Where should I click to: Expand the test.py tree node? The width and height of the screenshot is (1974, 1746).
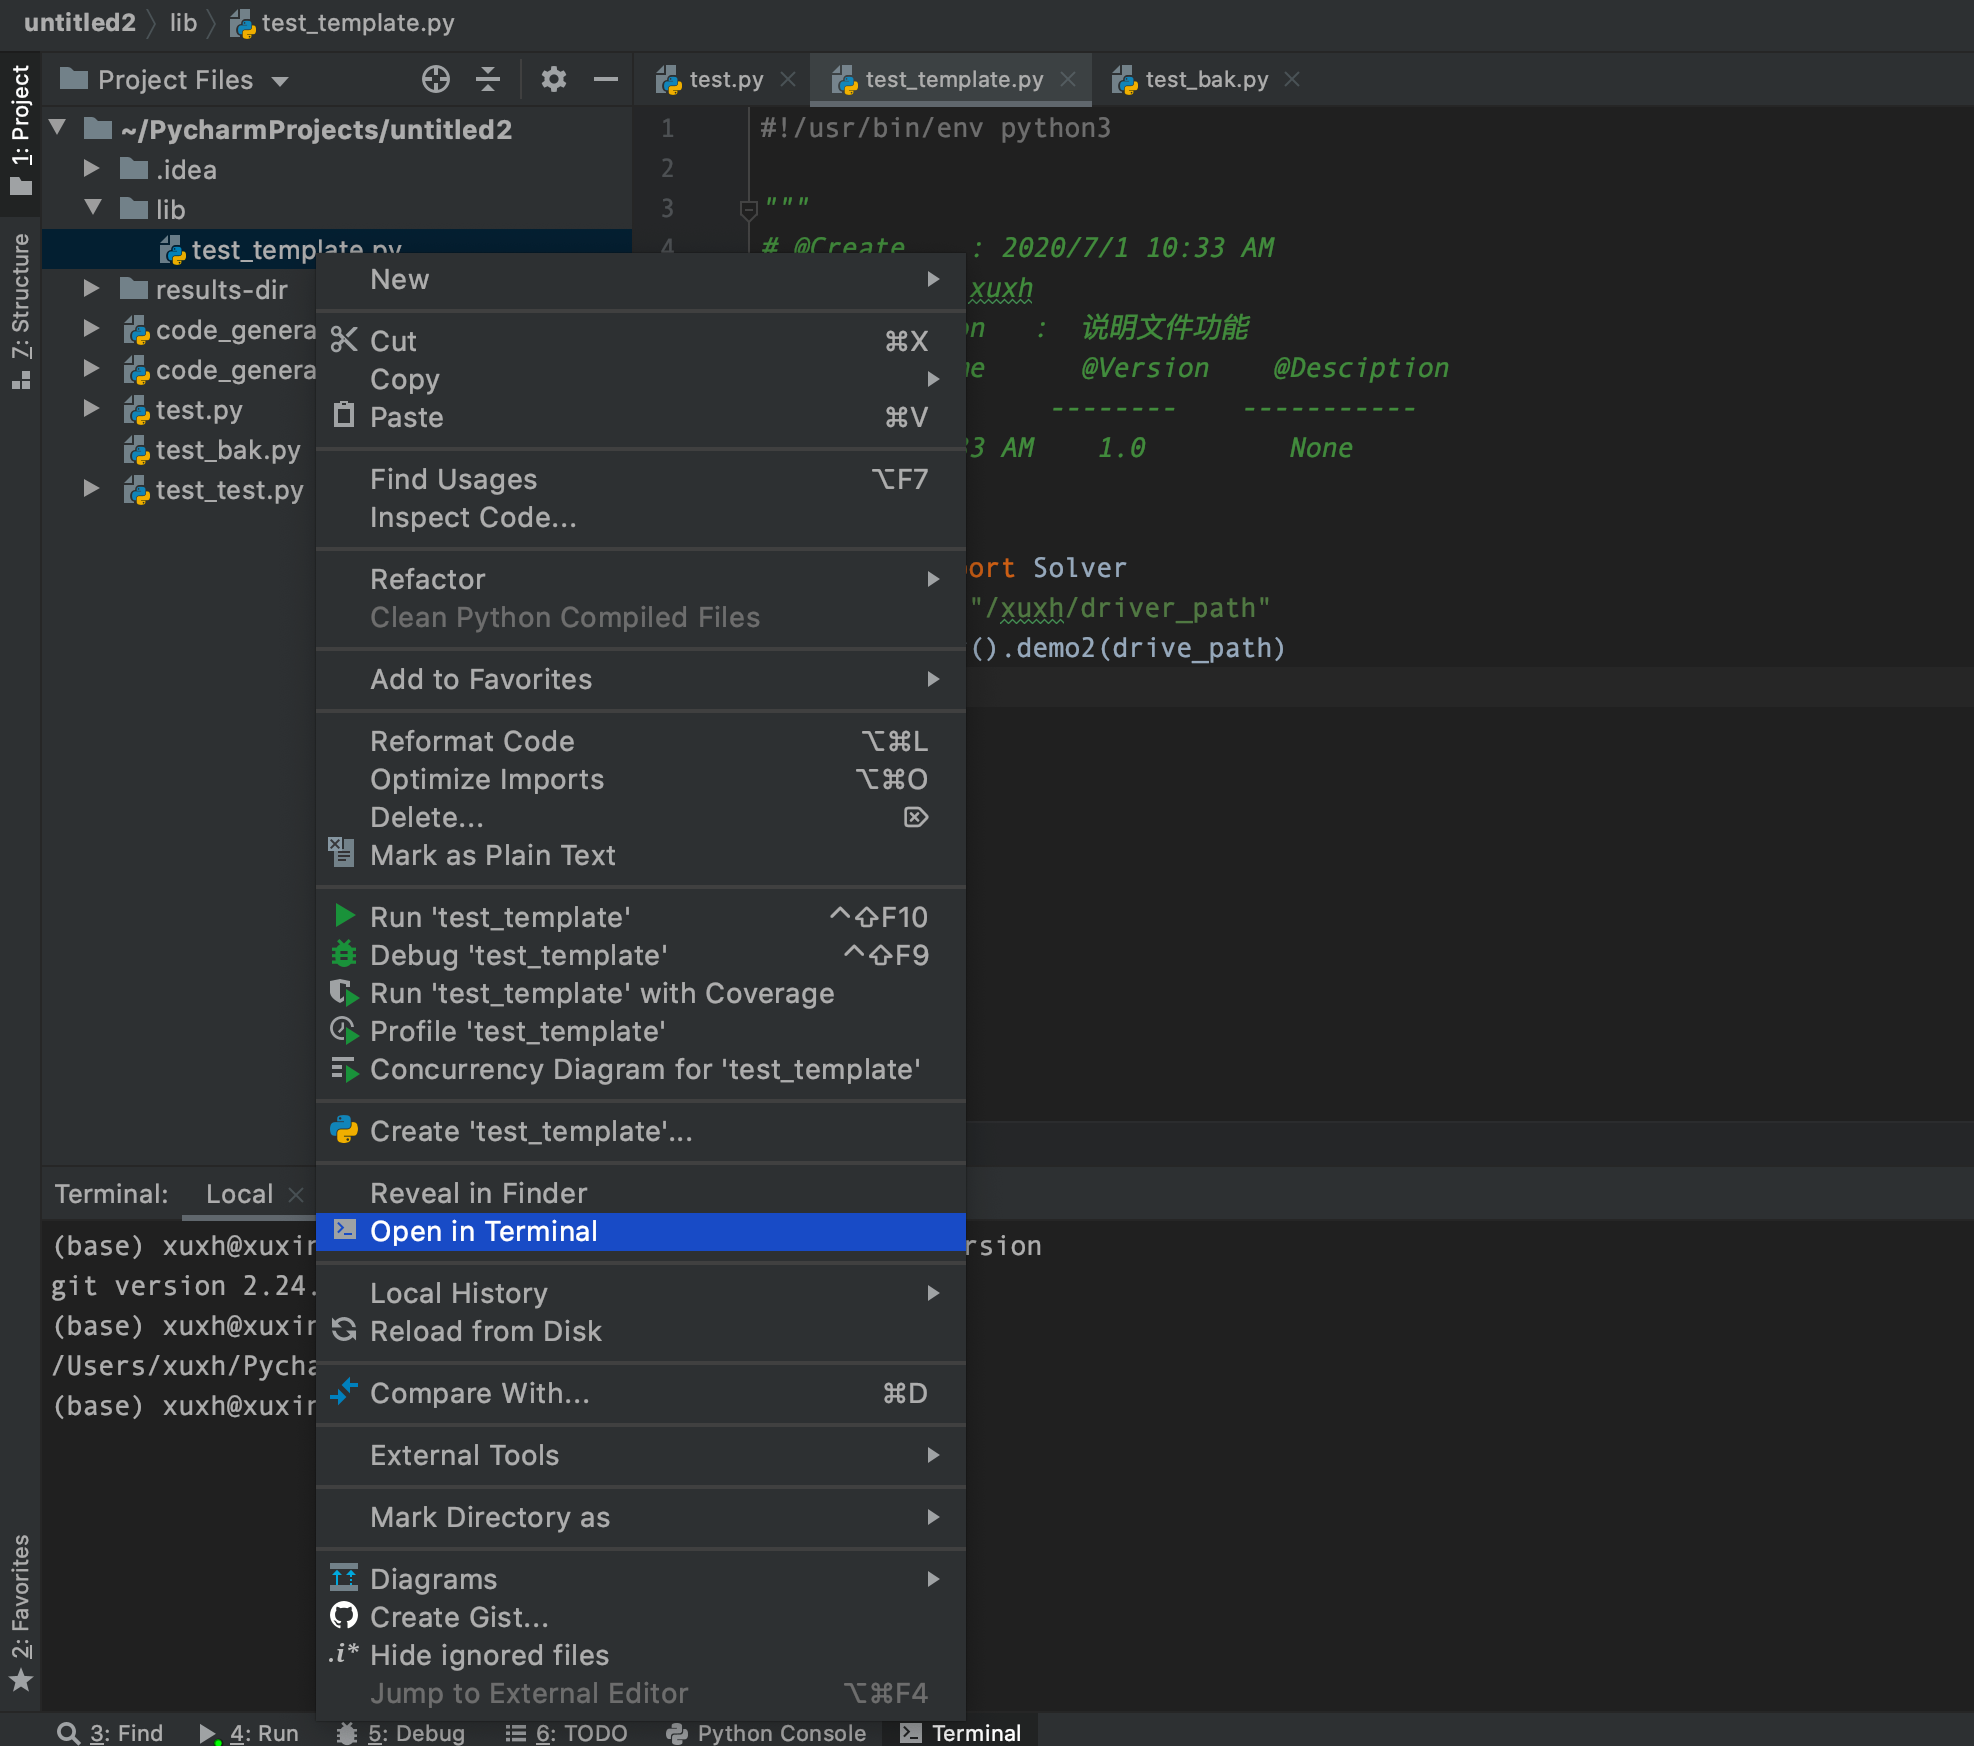point(92,408)
